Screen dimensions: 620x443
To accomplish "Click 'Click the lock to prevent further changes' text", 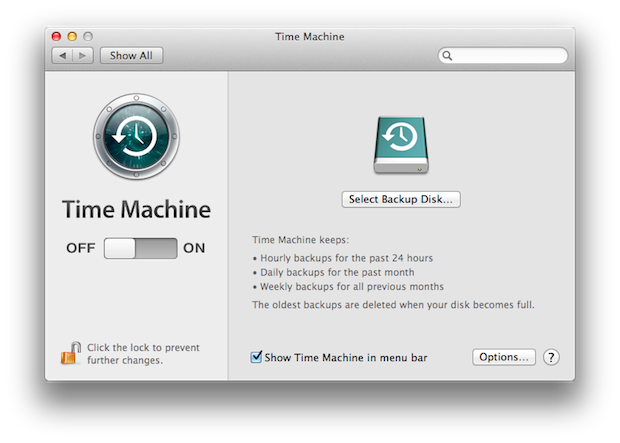I will [143, 354].
